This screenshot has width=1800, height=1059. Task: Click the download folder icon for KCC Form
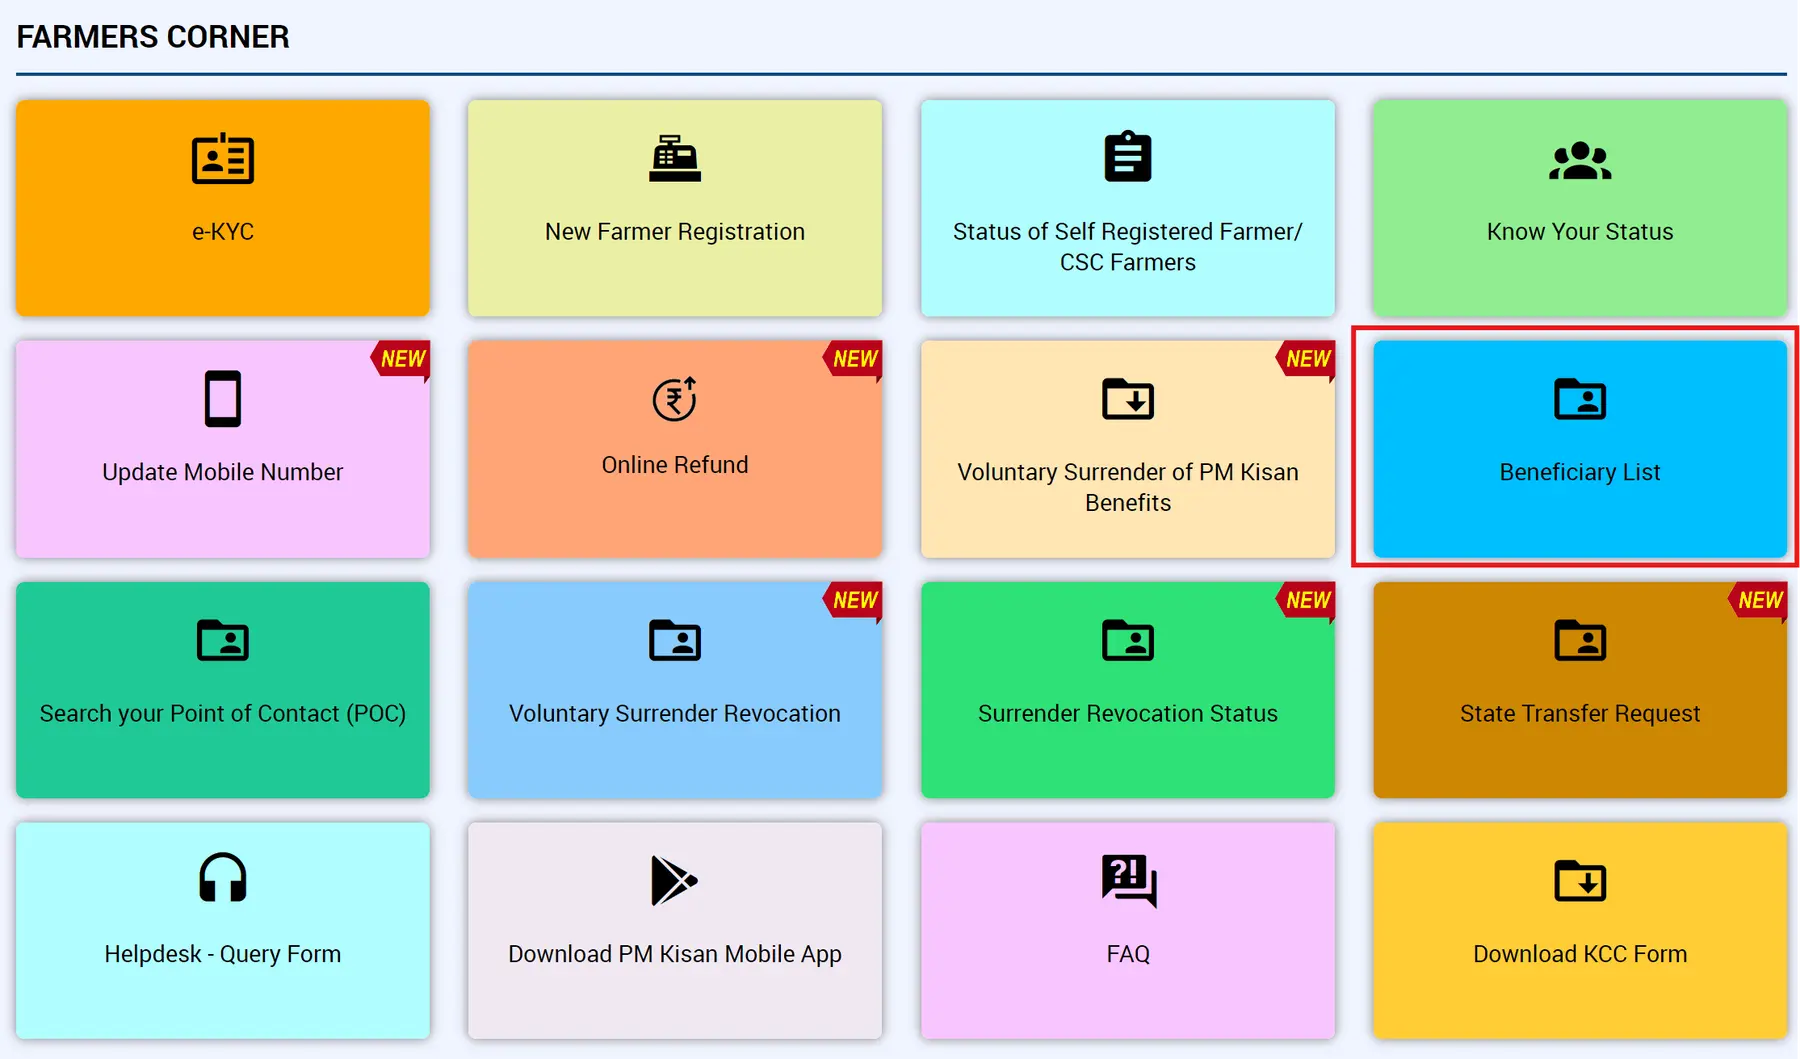[x=1579, y=881]
